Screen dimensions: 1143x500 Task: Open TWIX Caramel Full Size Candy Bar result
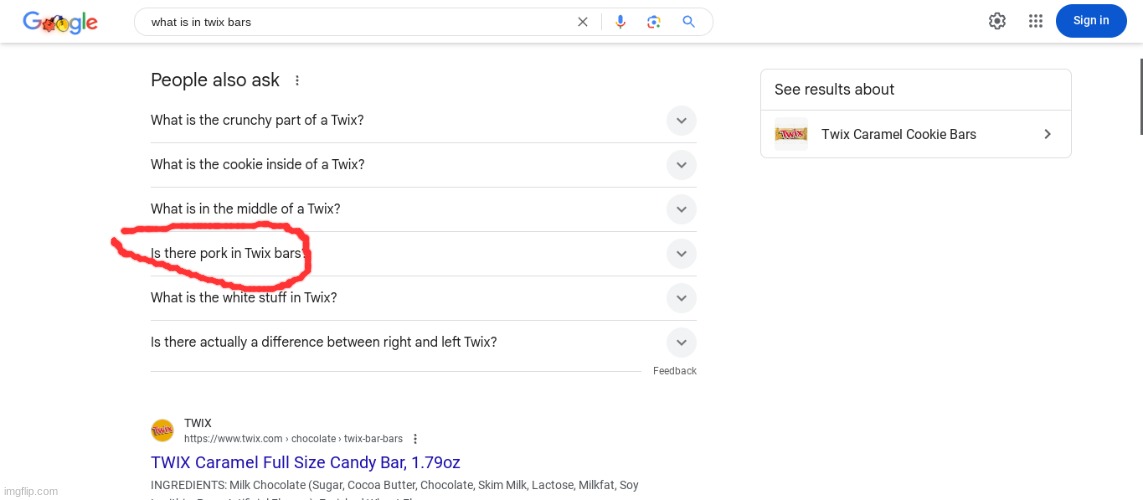305,463
